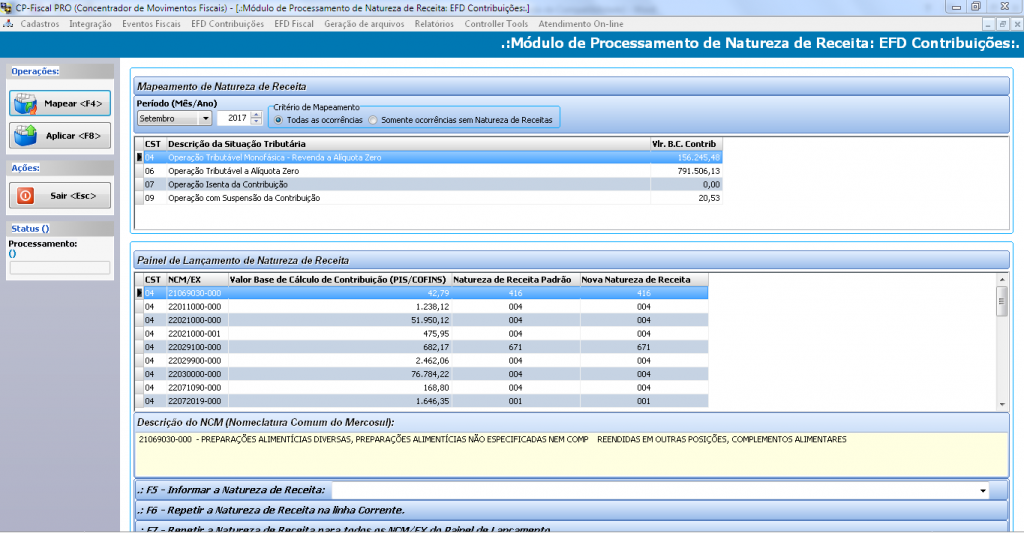The height and width of the screenshot is (533, 1024).
Task: Select NCM row 22029100-000
Action: (x=422, y=347)
